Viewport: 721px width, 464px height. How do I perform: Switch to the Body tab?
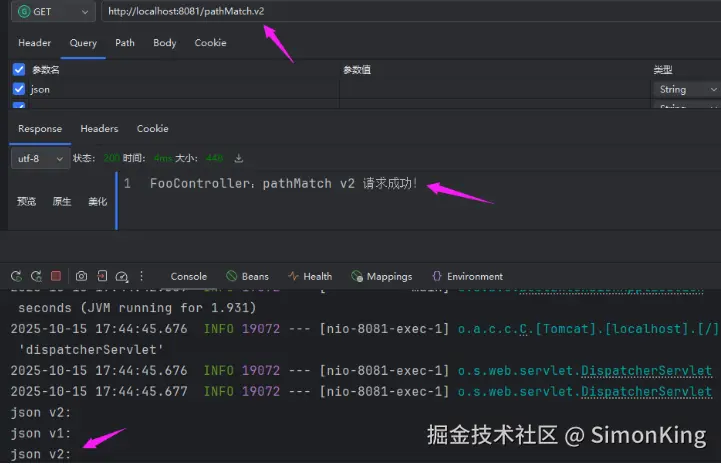click(x=165, y=43)
